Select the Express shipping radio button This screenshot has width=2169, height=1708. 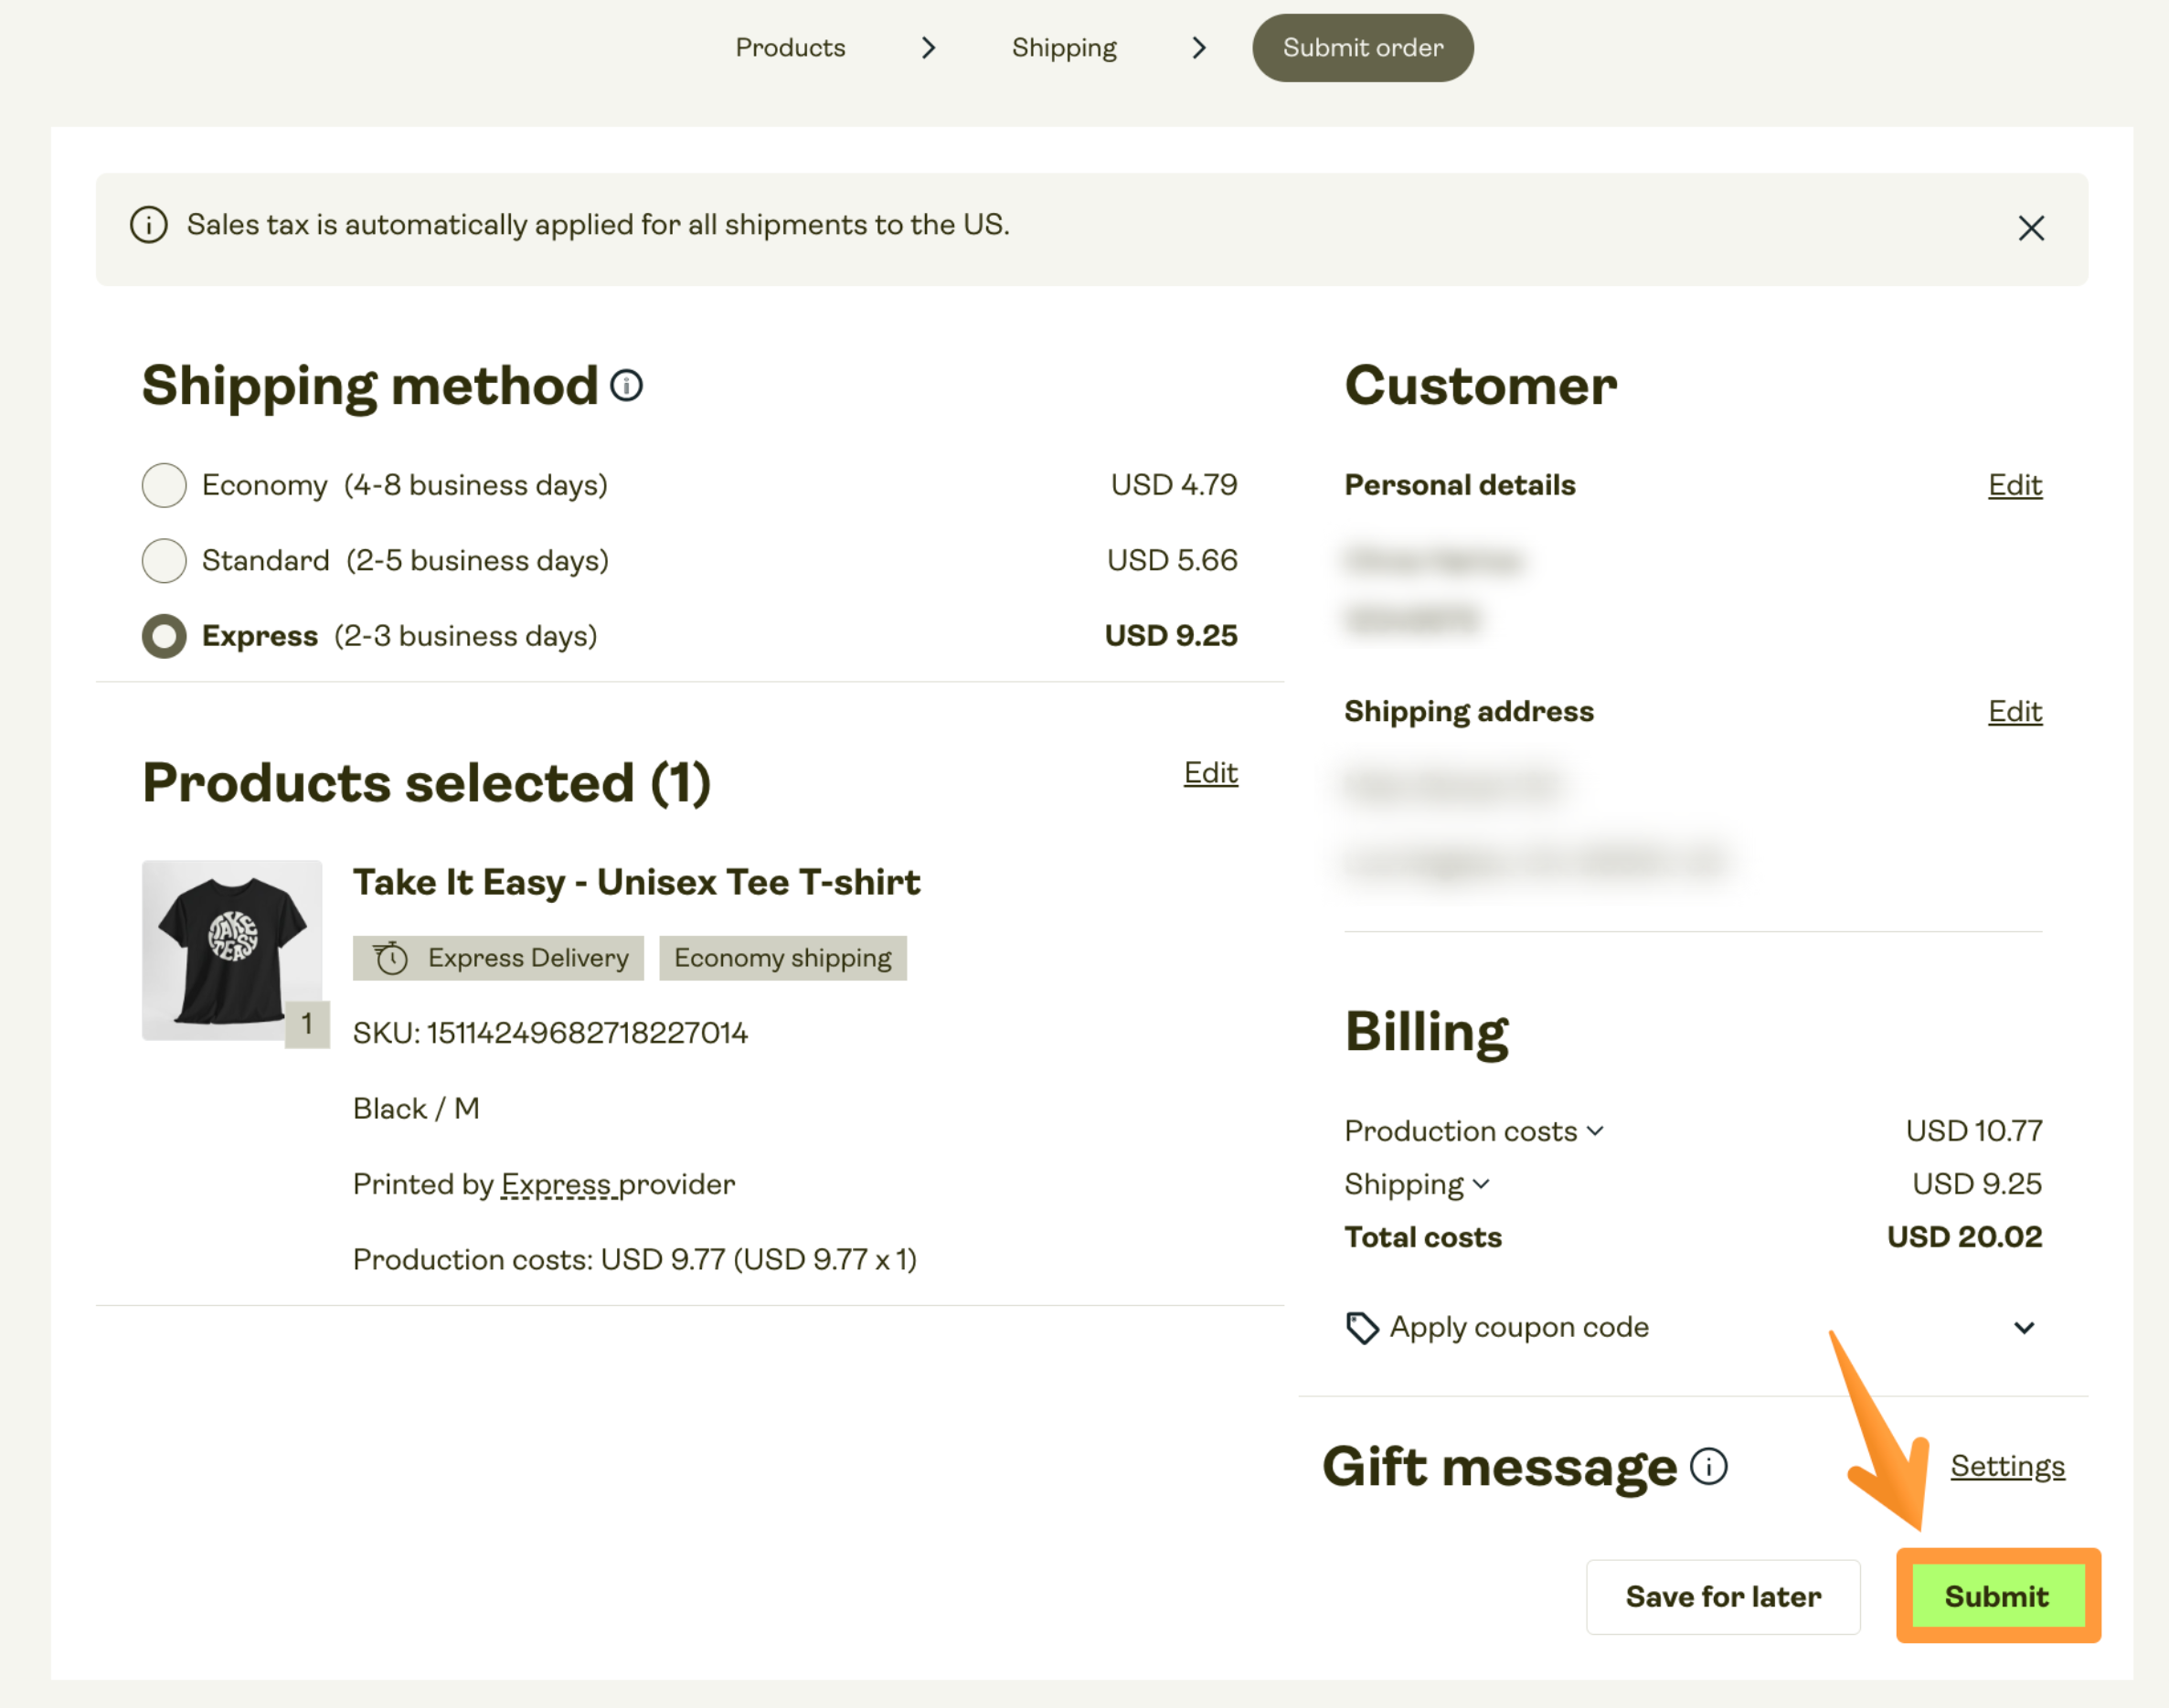coord(164,636)
